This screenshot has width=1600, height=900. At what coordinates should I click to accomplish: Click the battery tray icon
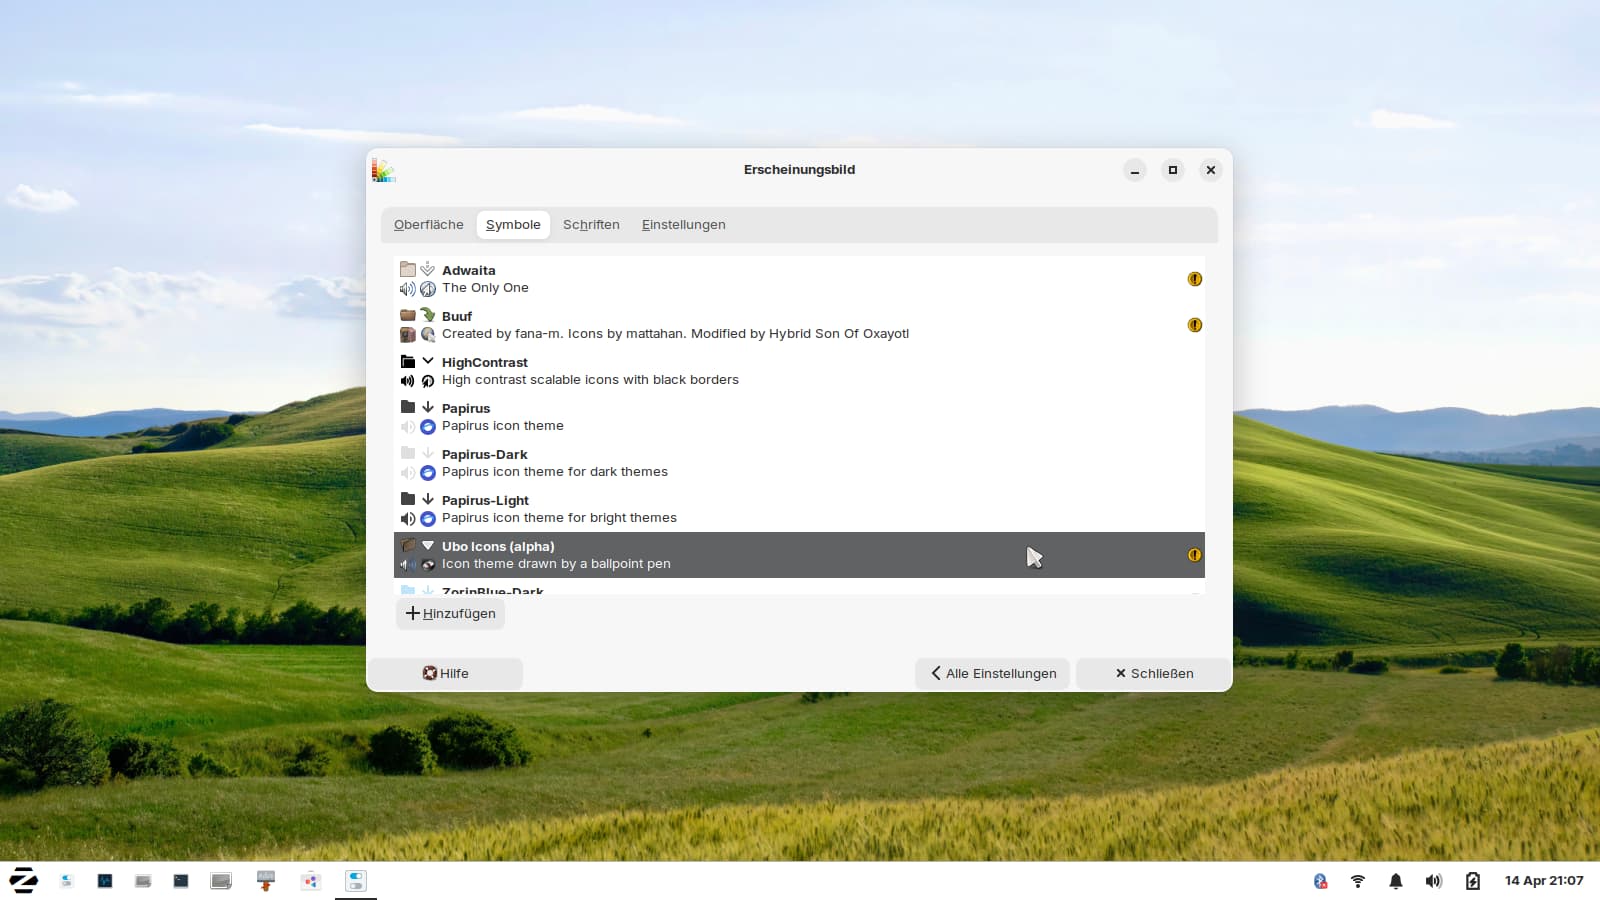[1472, 881]
